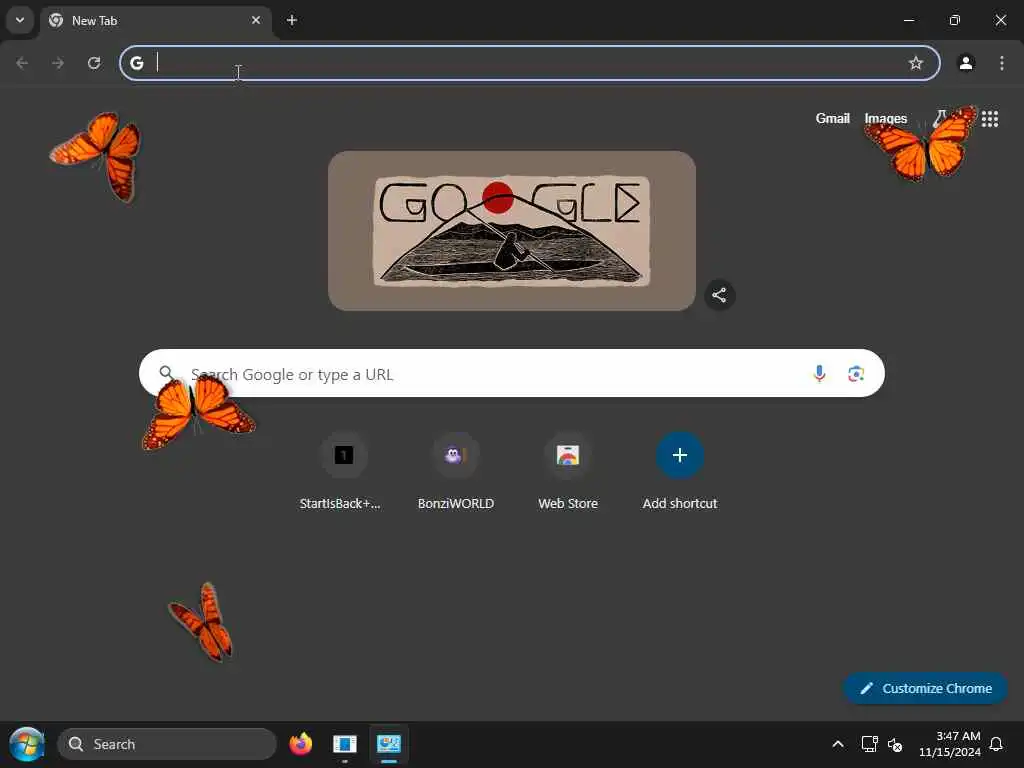Open the network status tray icon
This screenshot has height=768, width=1024.
869,744
